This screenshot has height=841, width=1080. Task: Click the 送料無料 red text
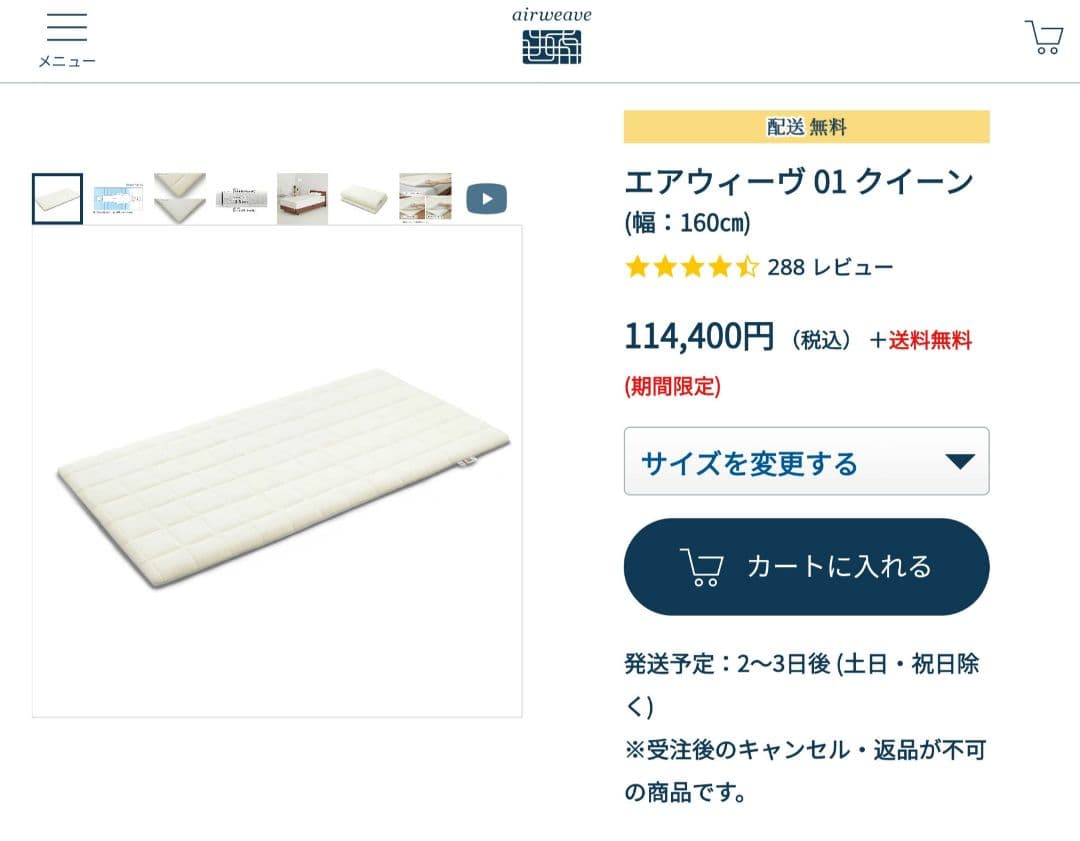[x=930, y=340]
